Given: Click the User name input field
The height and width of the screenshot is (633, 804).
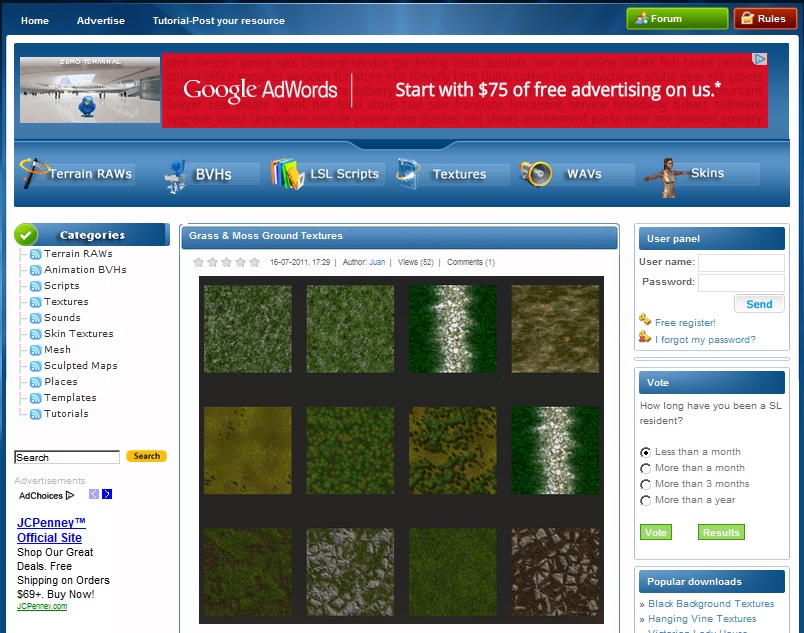Looking at the screenshot, I should coord(741,262).
